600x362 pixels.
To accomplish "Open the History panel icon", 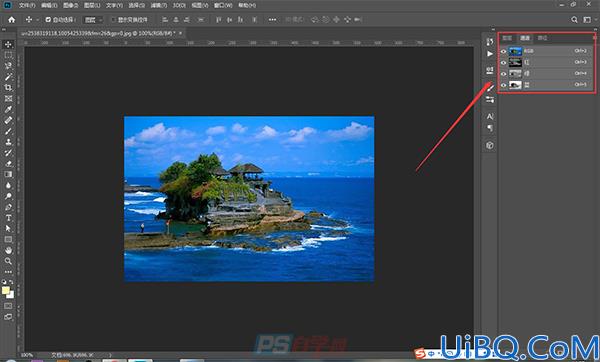I will click(490, 41).
